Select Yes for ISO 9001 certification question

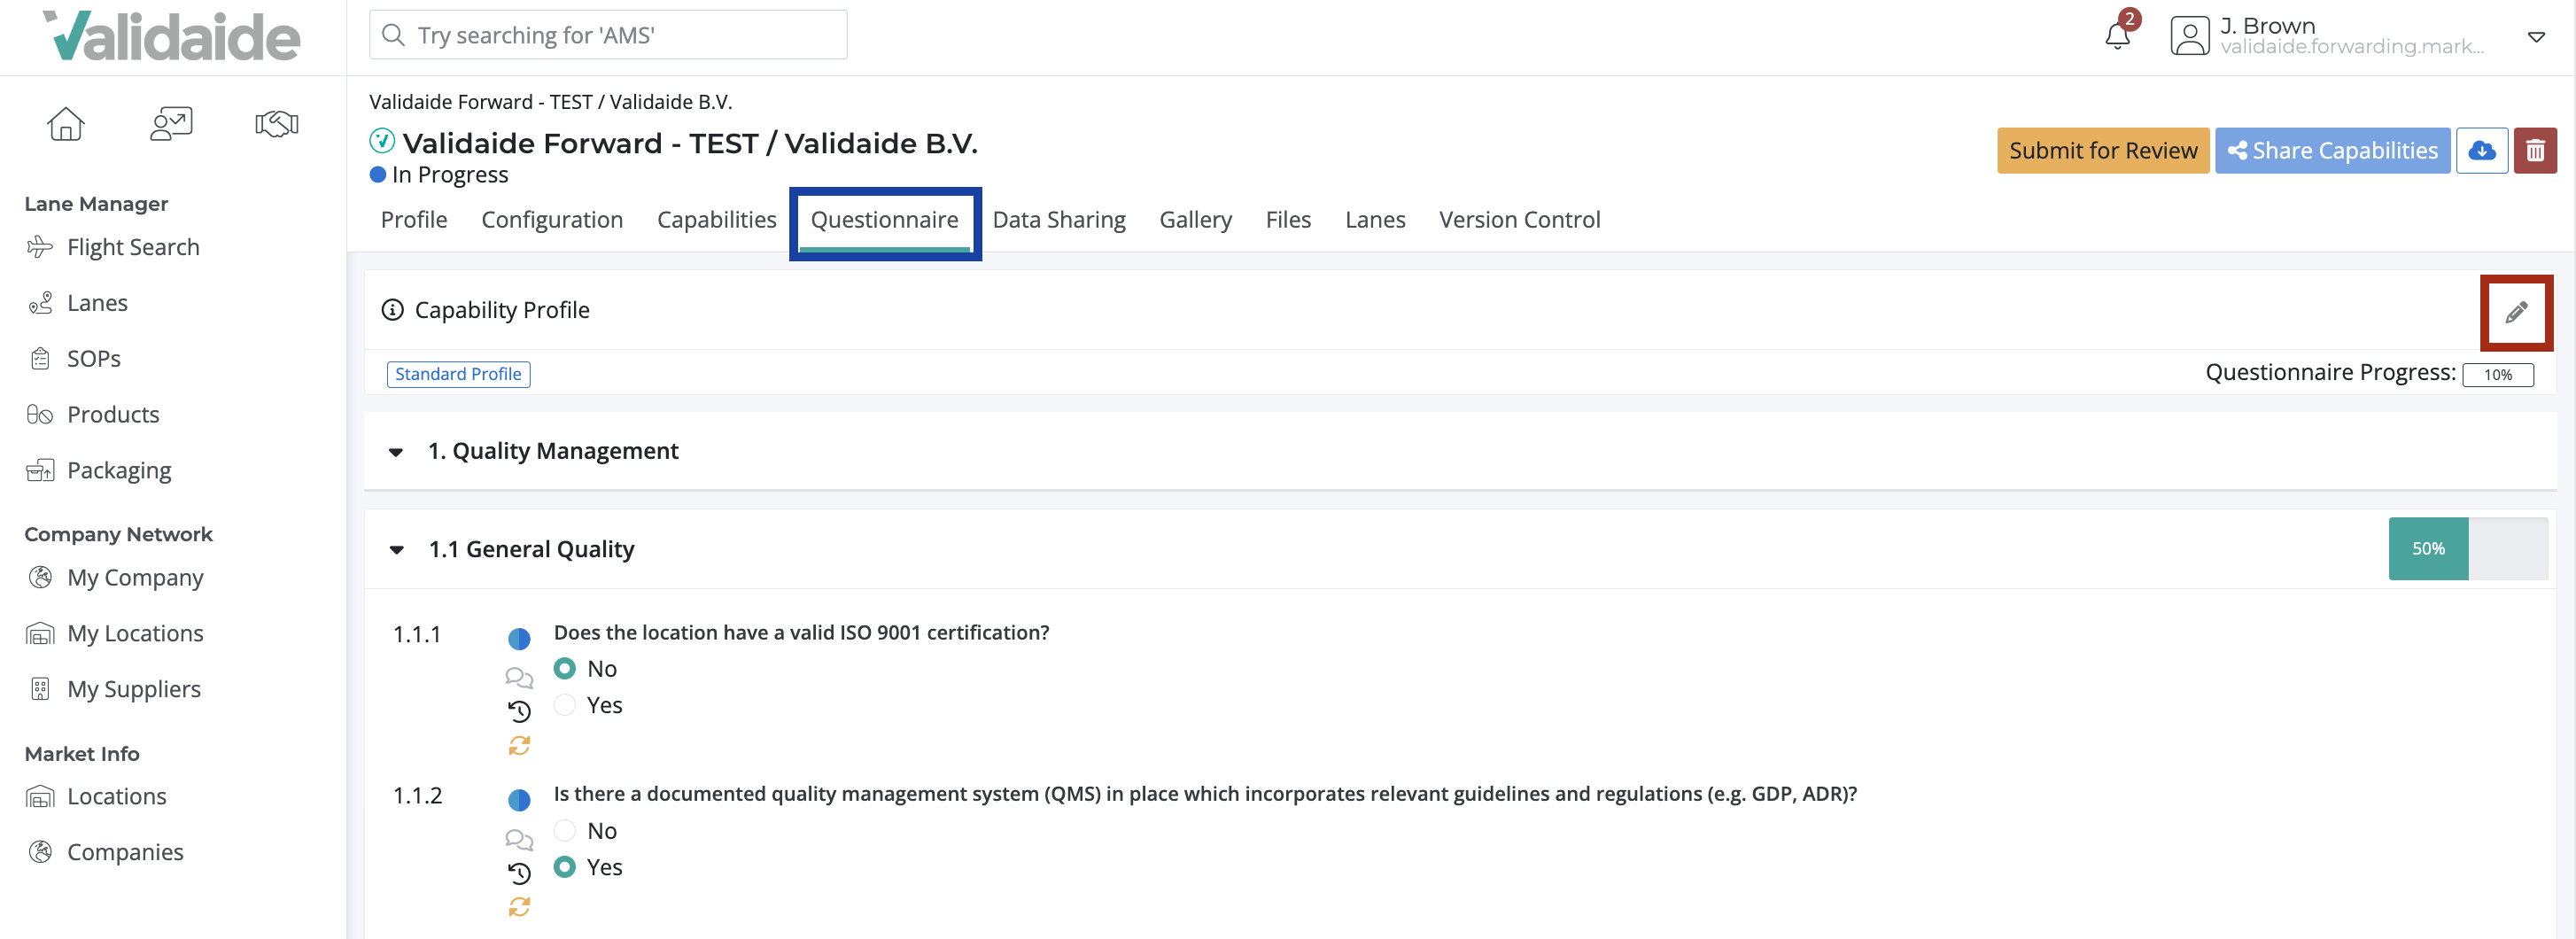click(x=565, y=704)
